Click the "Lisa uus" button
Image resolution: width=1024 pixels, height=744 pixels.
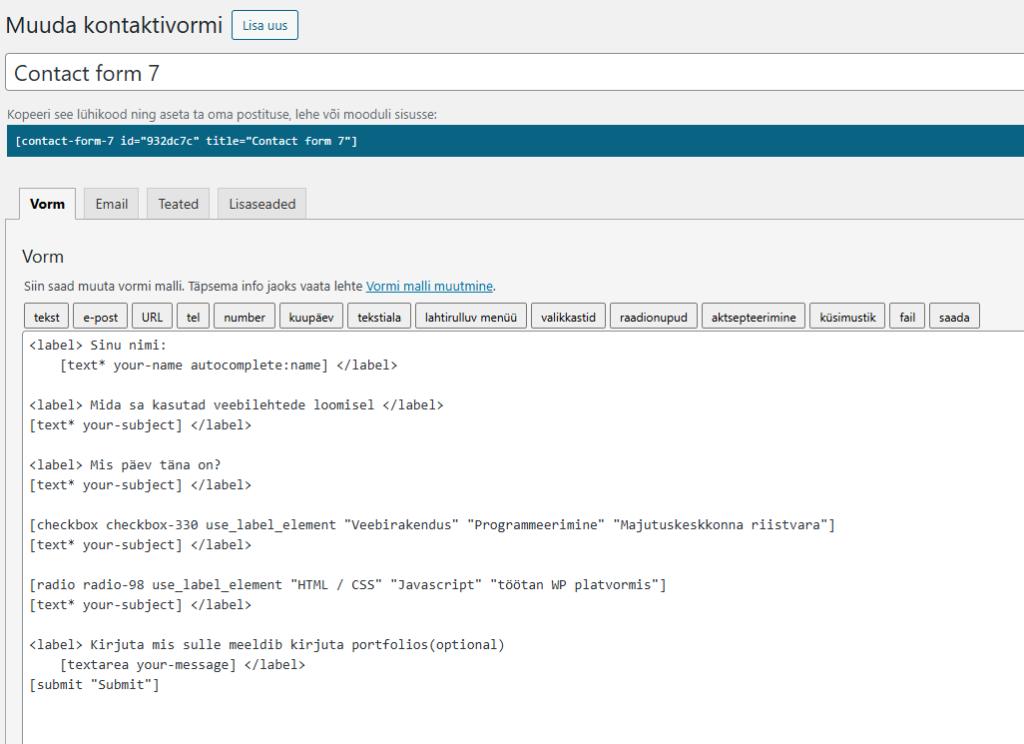pyautogui.click(x=264, y=25)
